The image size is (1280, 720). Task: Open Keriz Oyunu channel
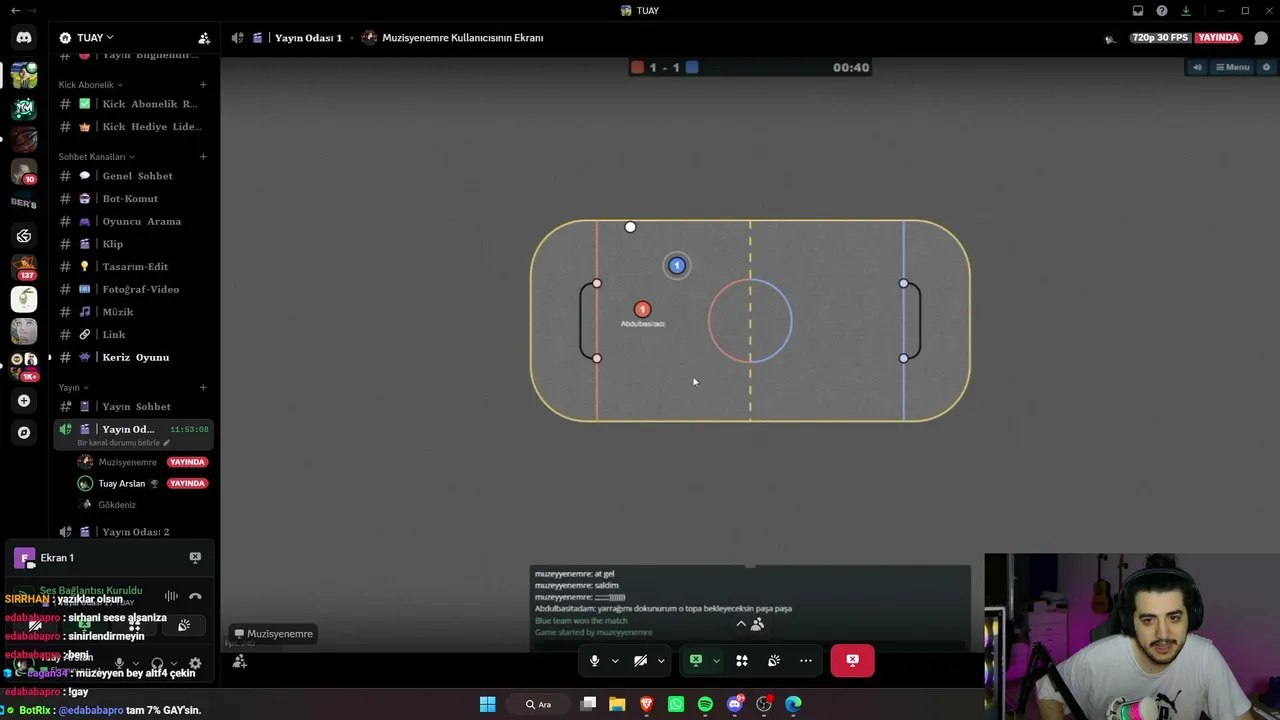click(133, 357)
